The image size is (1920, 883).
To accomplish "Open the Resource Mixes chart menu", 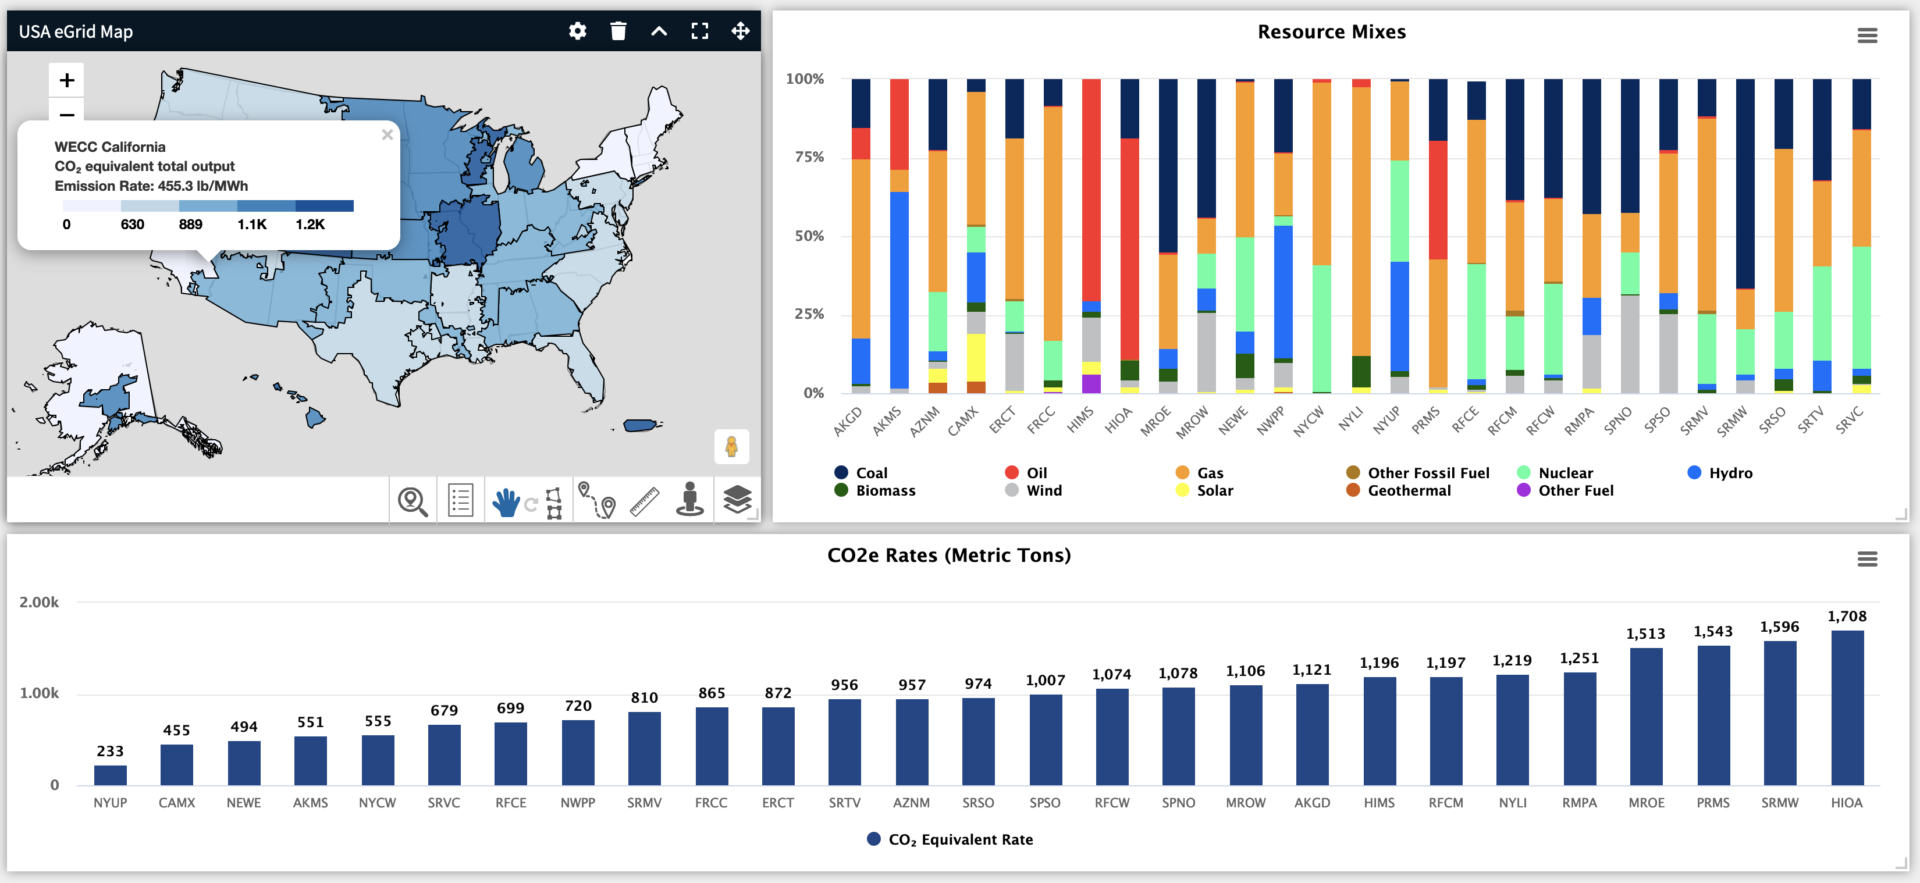I will point(1867,36).
